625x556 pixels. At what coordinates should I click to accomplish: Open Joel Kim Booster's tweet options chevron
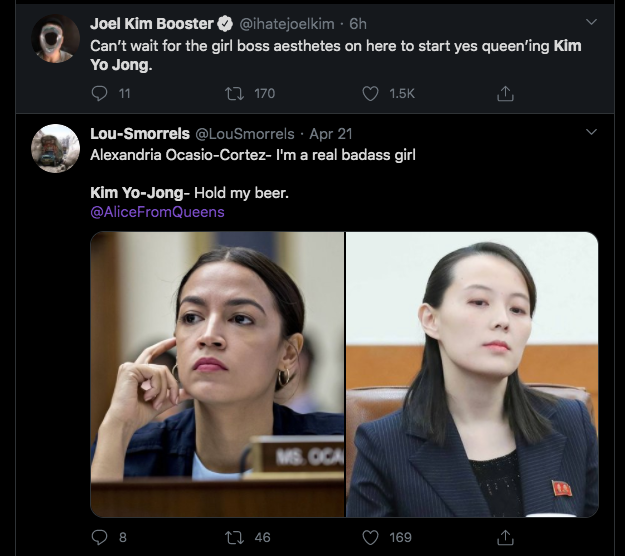[x=590, y=22]
